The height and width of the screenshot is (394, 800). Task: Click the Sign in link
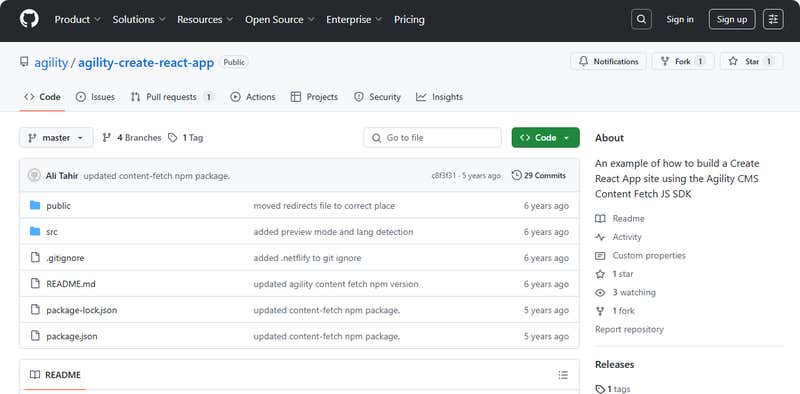680,19
